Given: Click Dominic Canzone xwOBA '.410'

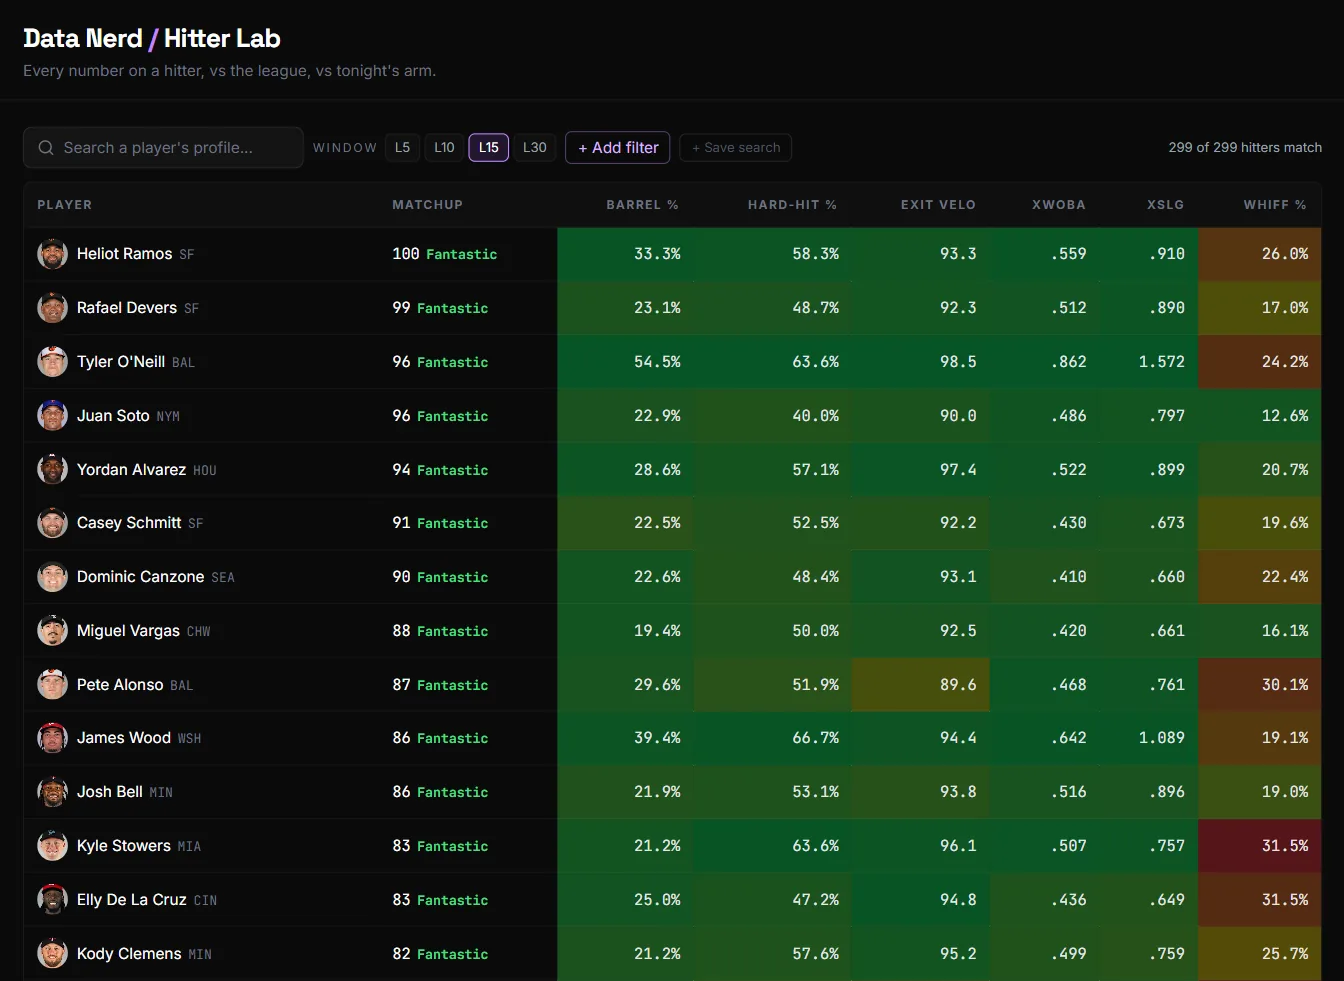Looking at the screenshot, I should coord(1068,577).
